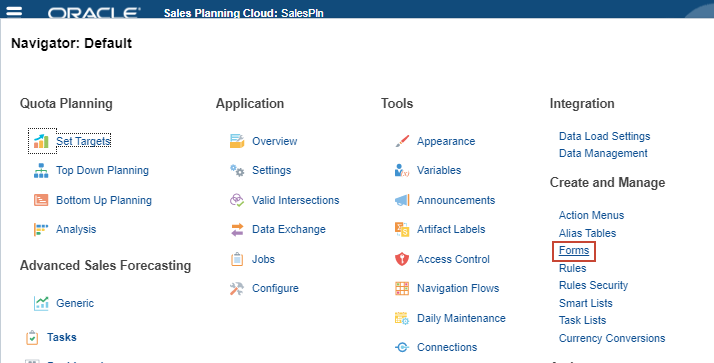Click the Top Down Planning hierarchy icon
The width and height of the screenshot is (714, 363).
(41, 170)
